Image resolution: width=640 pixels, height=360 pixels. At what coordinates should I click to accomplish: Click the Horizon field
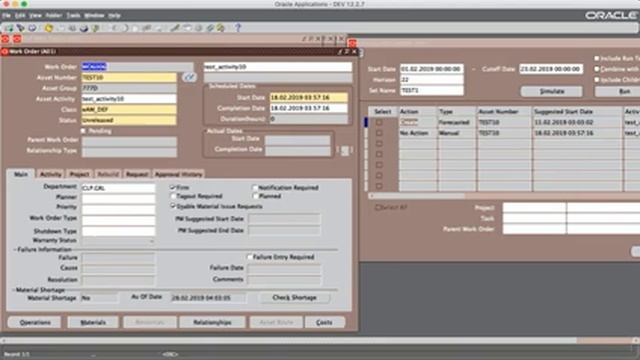coord(431,80)
